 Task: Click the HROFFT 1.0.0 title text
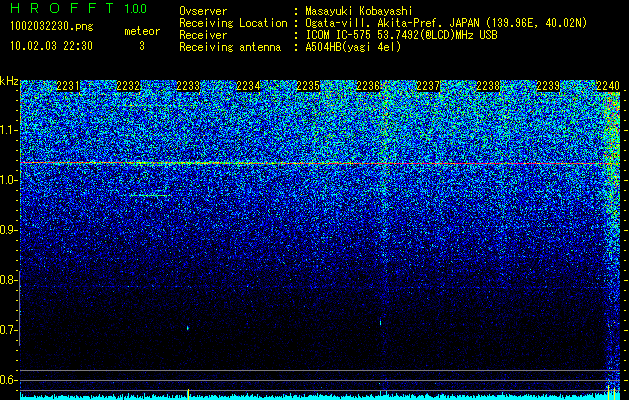point(79,8)
